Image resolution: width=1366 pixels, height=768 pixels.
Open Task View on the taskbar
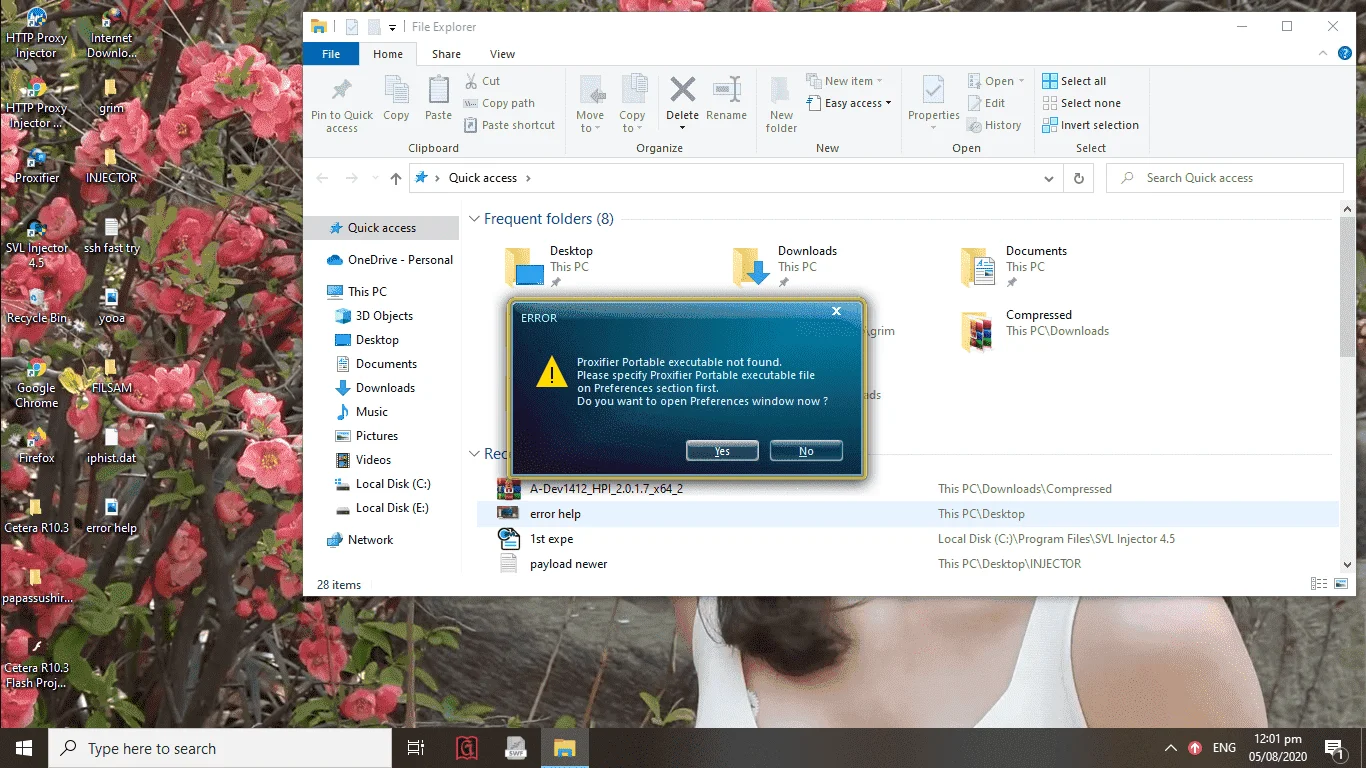[x=417, y=748]
